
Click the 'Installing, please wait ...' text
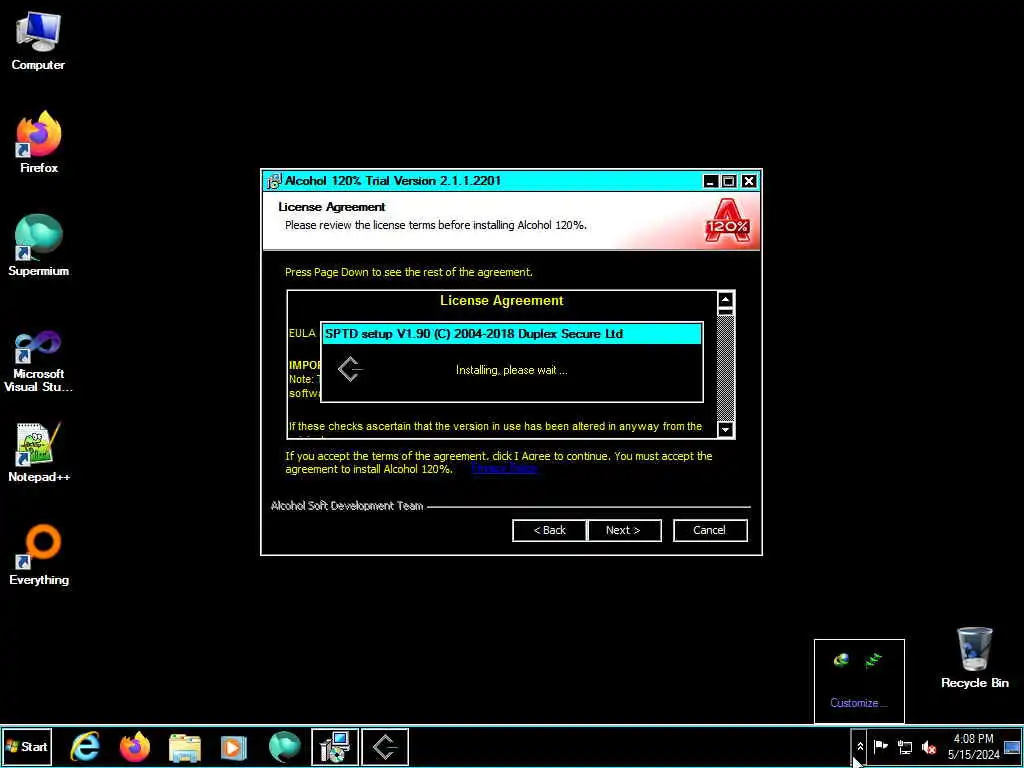tap(511, 370)
